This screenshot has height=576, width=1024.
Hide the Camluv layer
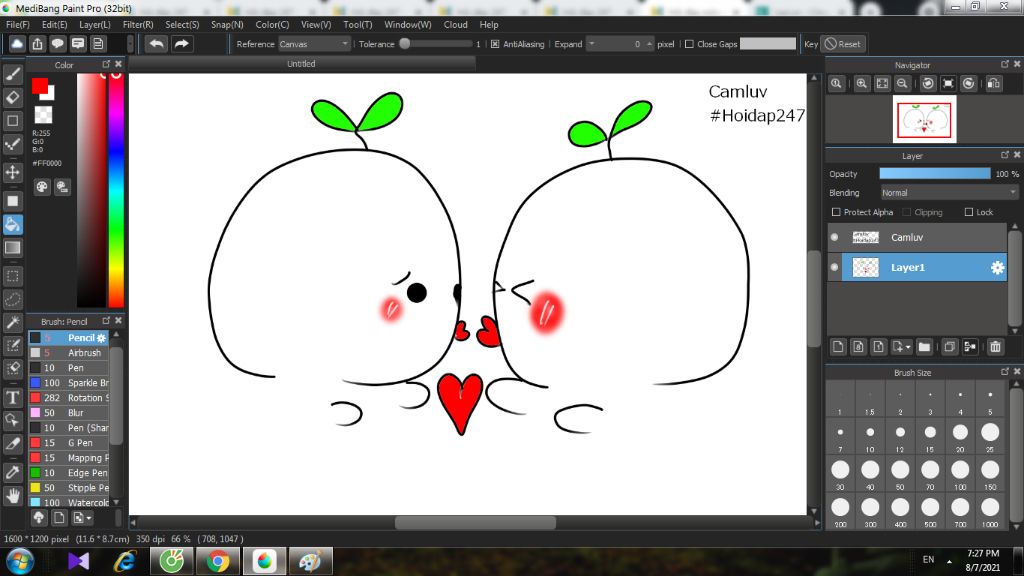pos(834,237)
